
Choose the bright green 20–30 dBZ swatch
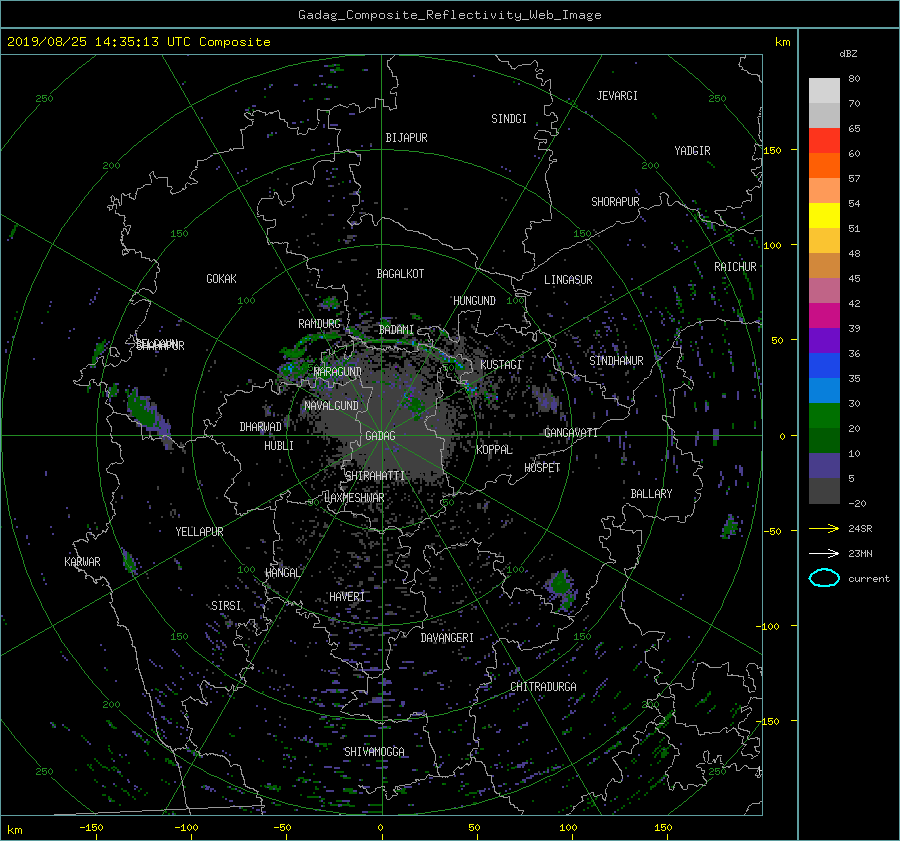824,416
